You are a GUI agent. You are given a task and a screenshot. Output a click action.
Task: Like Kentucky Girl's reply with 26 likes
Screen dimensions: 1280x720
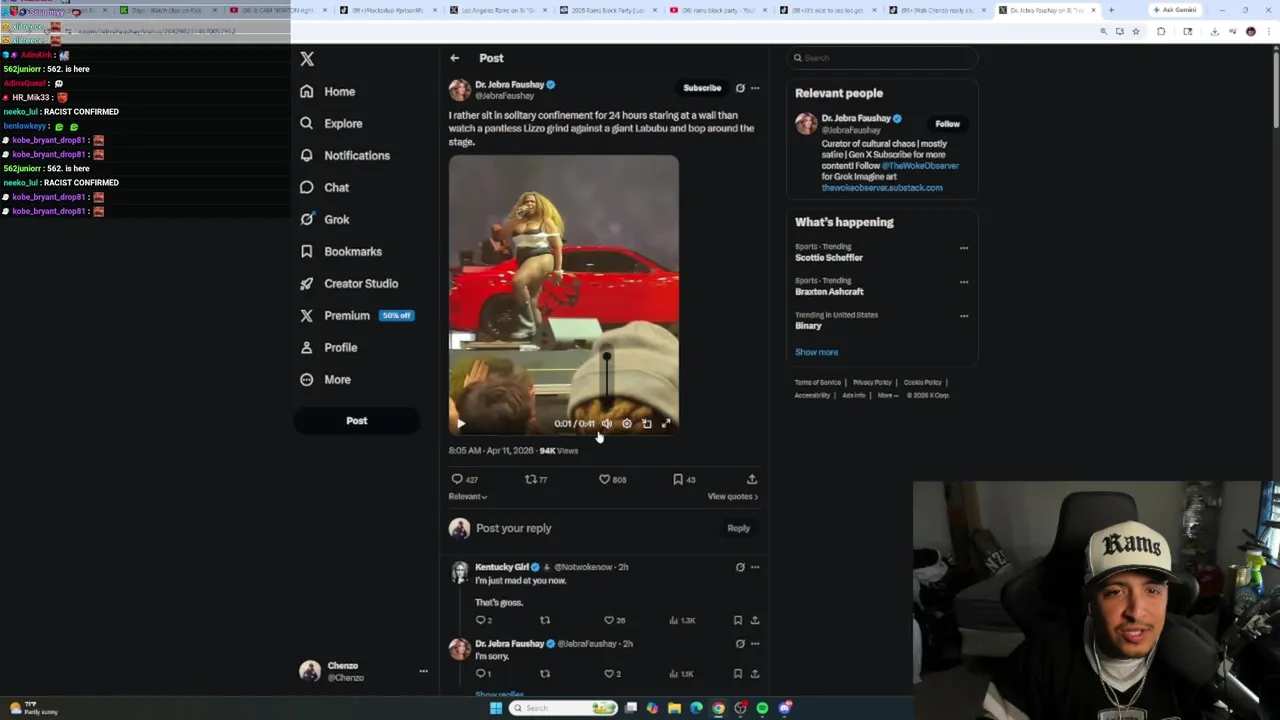615,620
